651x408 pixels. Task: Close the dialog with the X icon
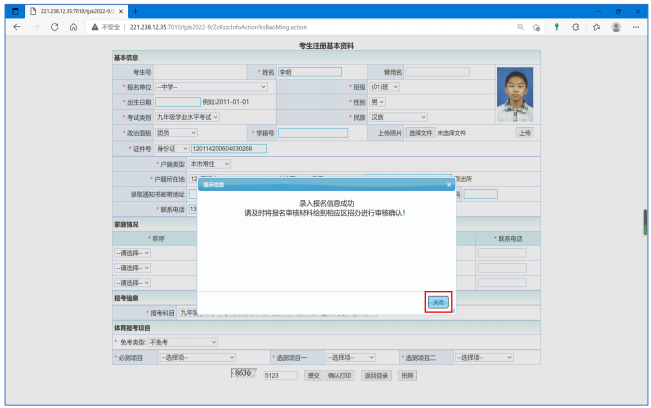click(448, 185)
